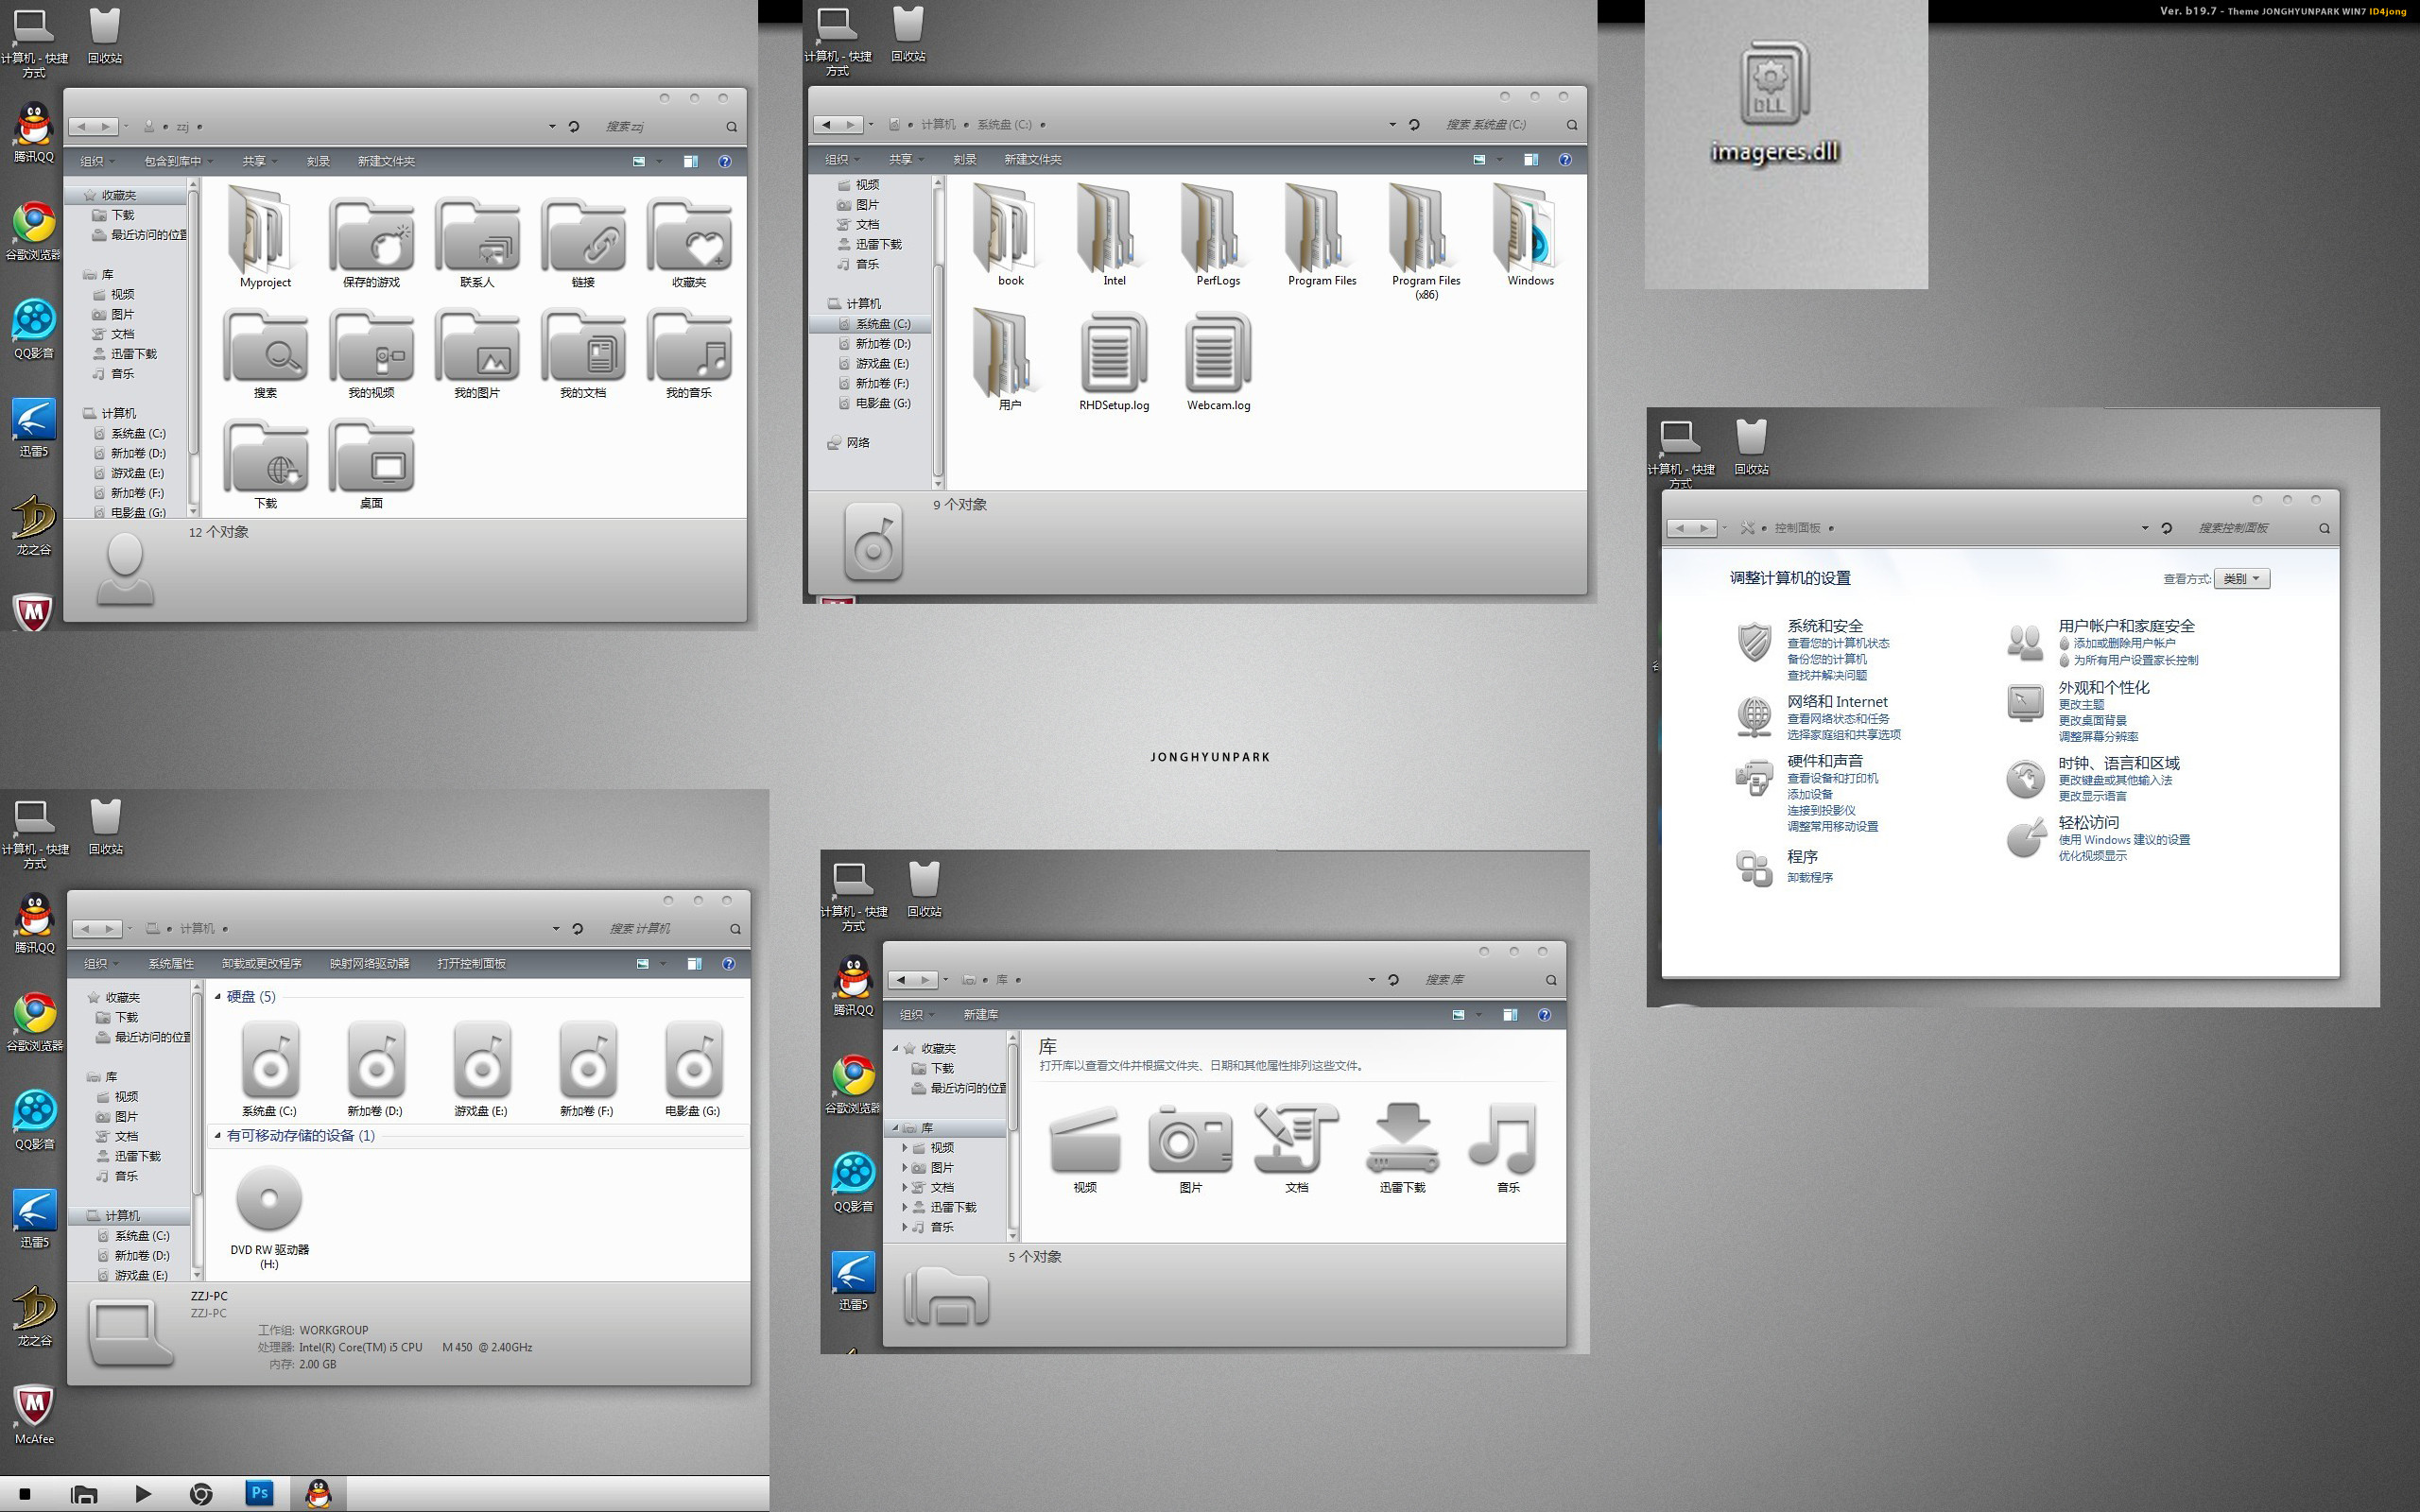Click 系统属性 in 计算机 toolbar
The image size is (2420, 1512).
[171, 964]
